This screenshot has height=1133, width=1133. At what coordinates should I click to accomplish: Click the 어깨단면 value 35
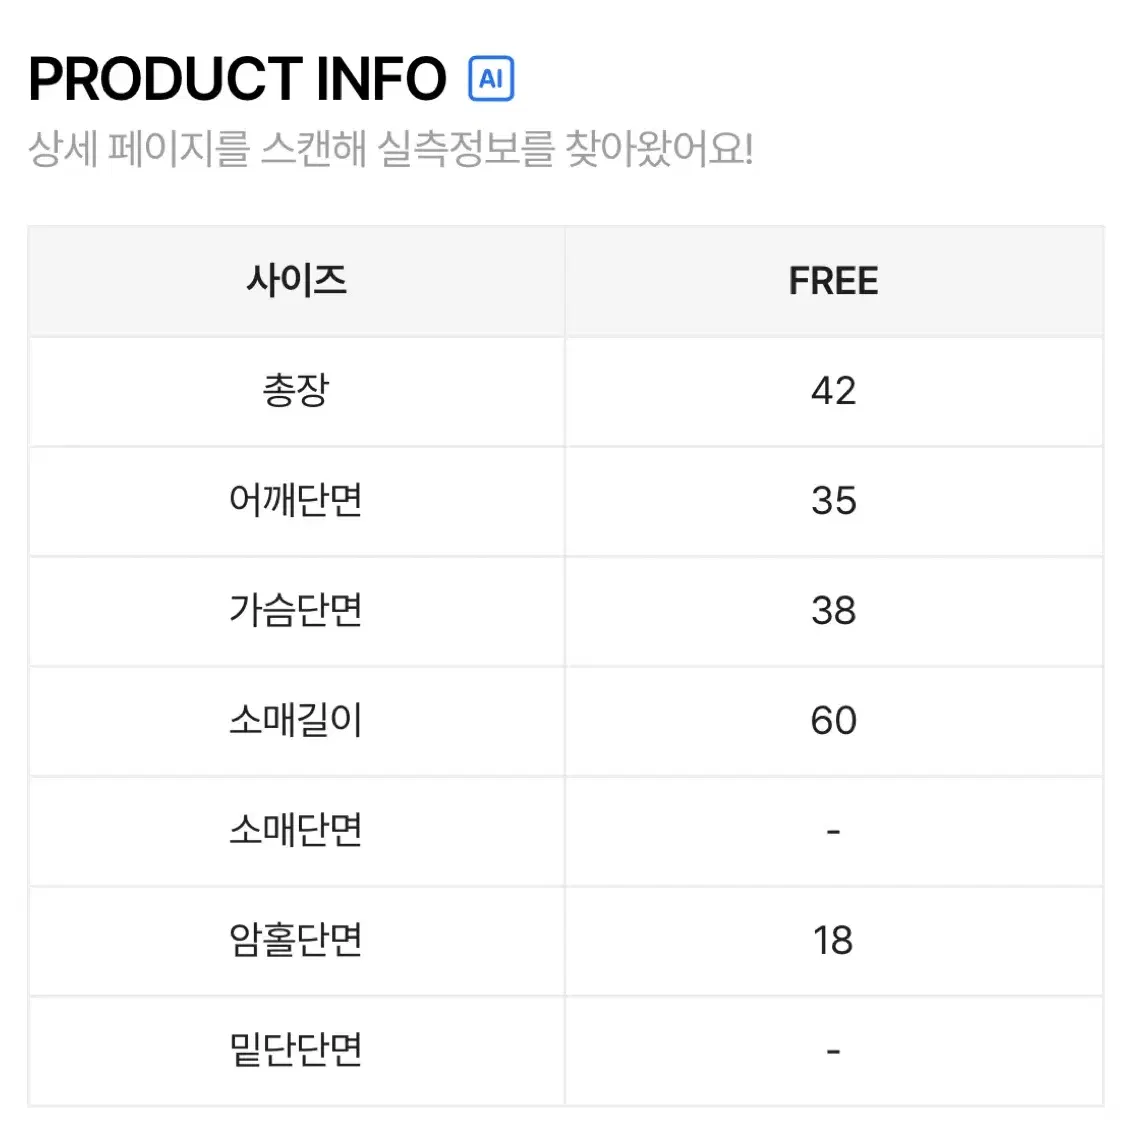coord(834,501)
